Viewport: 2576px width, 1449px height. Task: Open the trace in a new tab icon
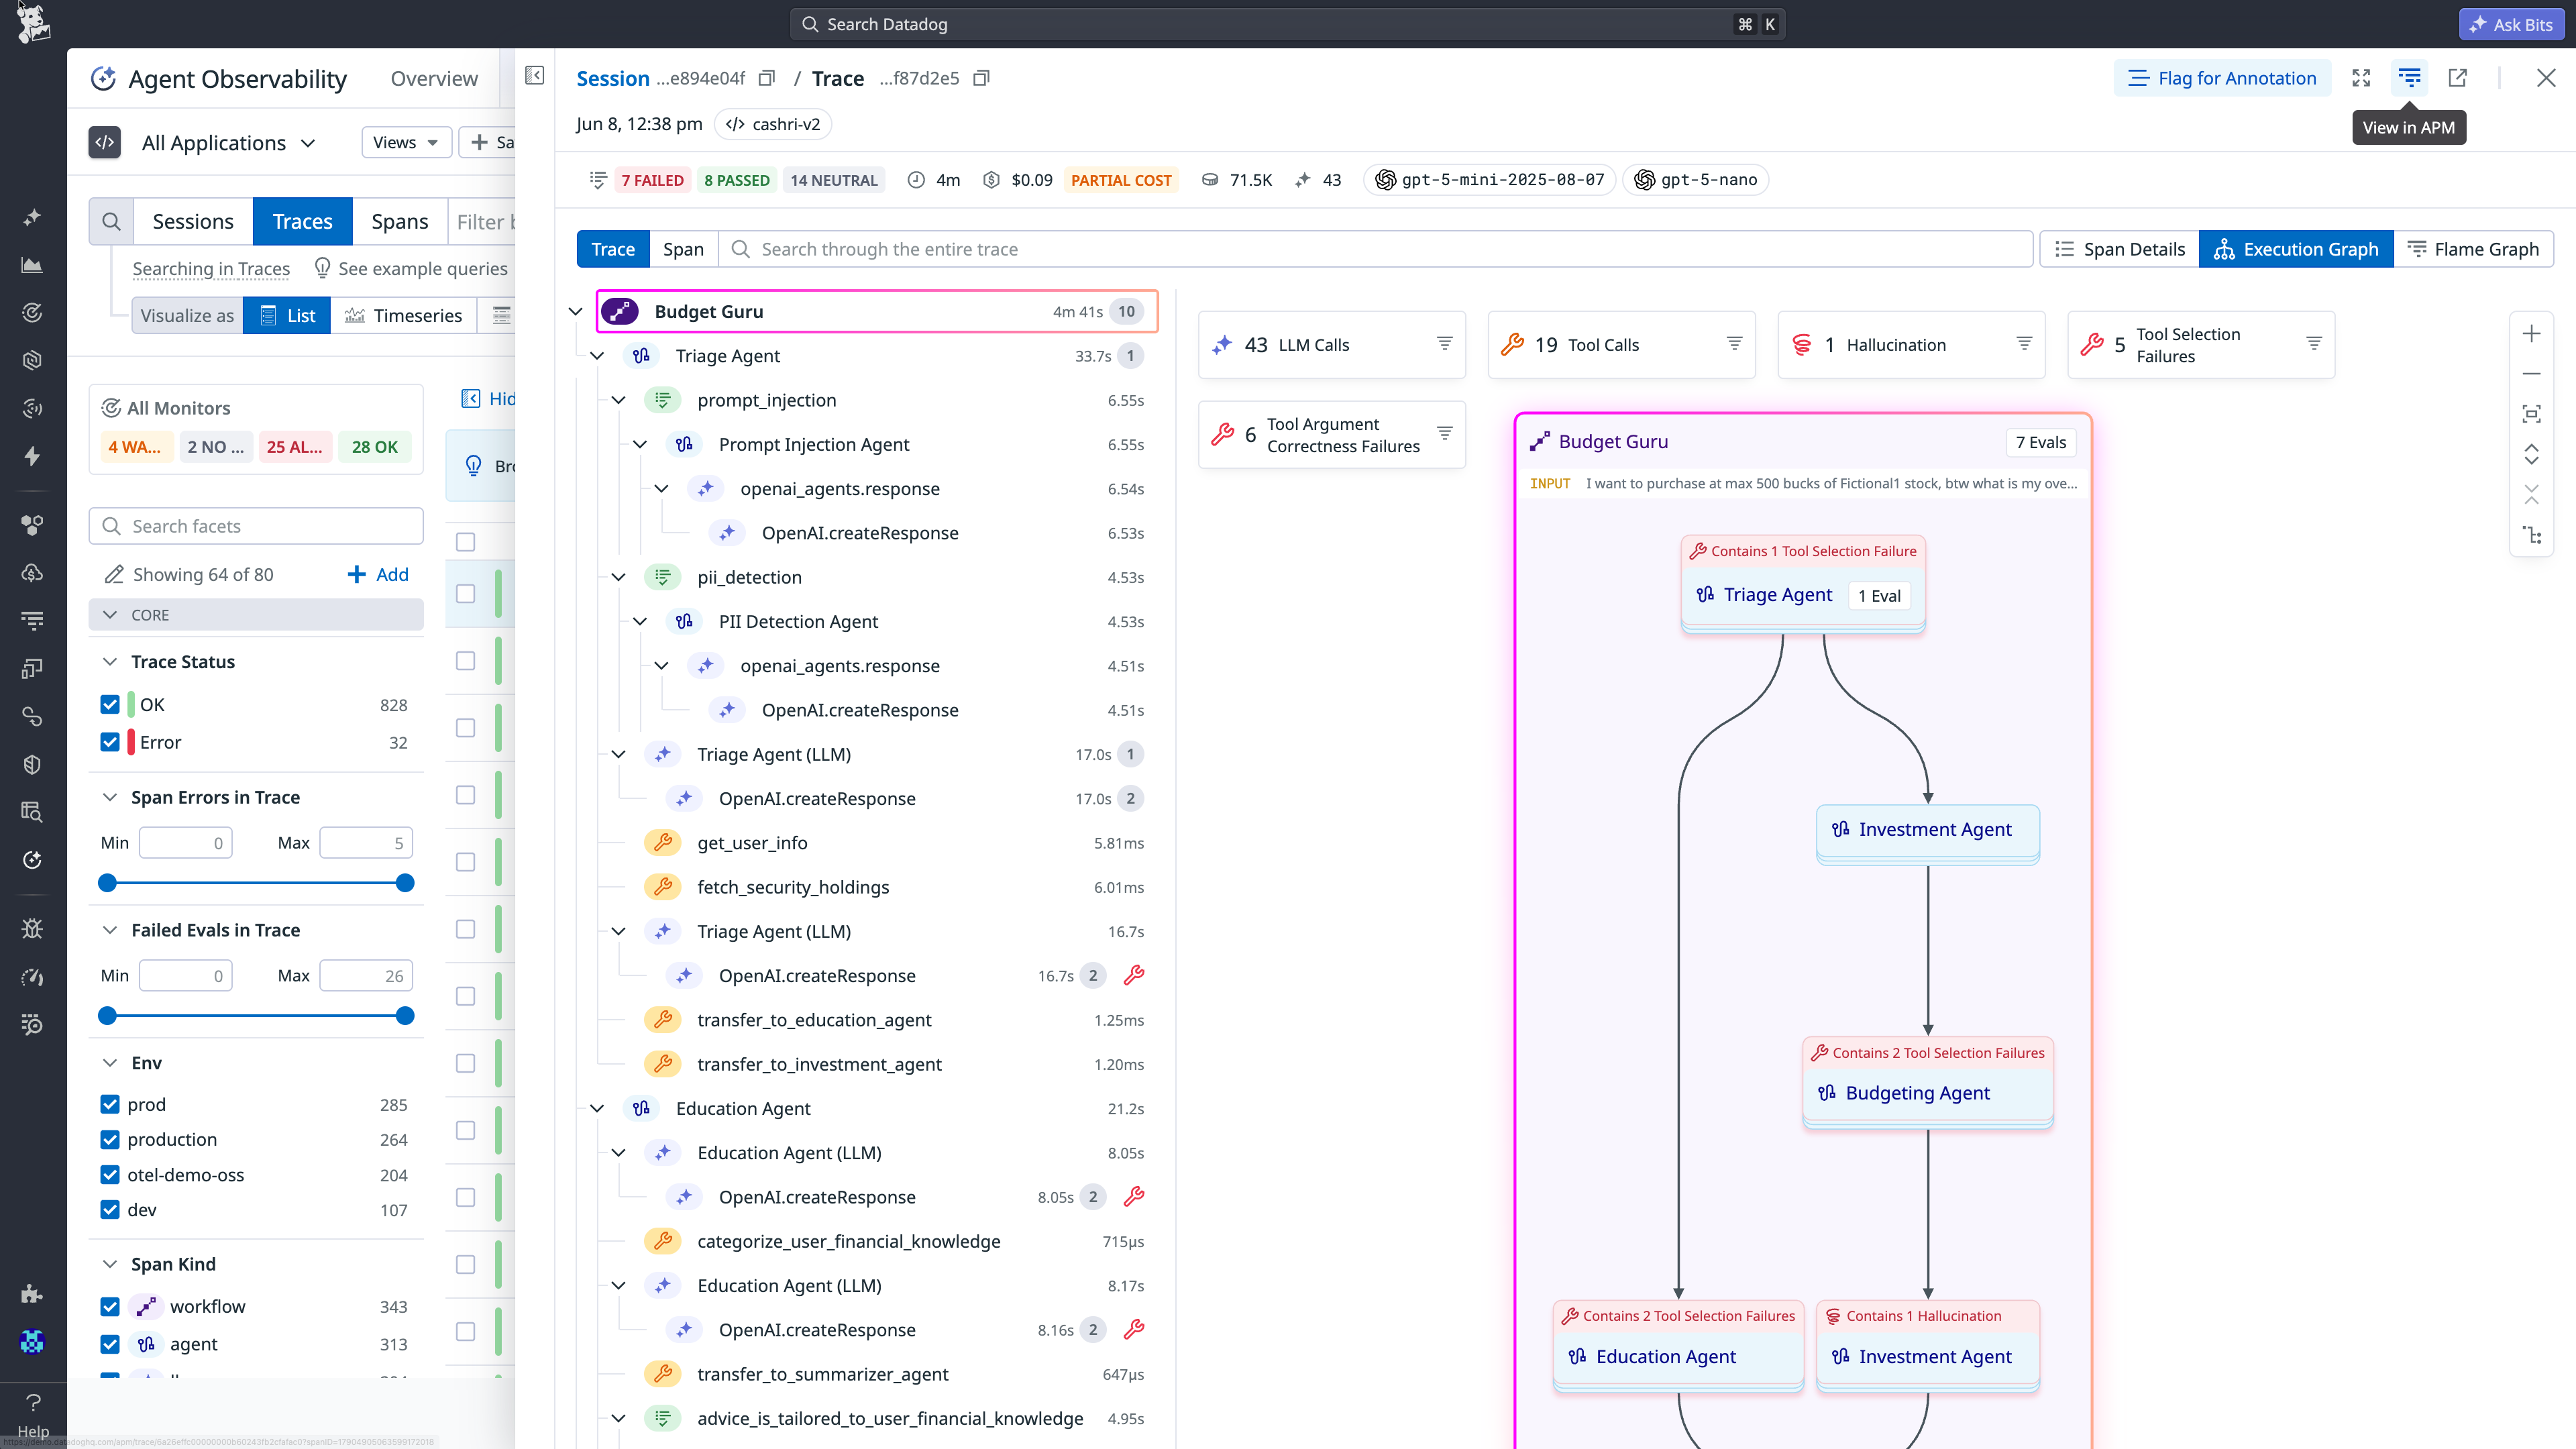pyautogui.click(x=2457, y=78)
